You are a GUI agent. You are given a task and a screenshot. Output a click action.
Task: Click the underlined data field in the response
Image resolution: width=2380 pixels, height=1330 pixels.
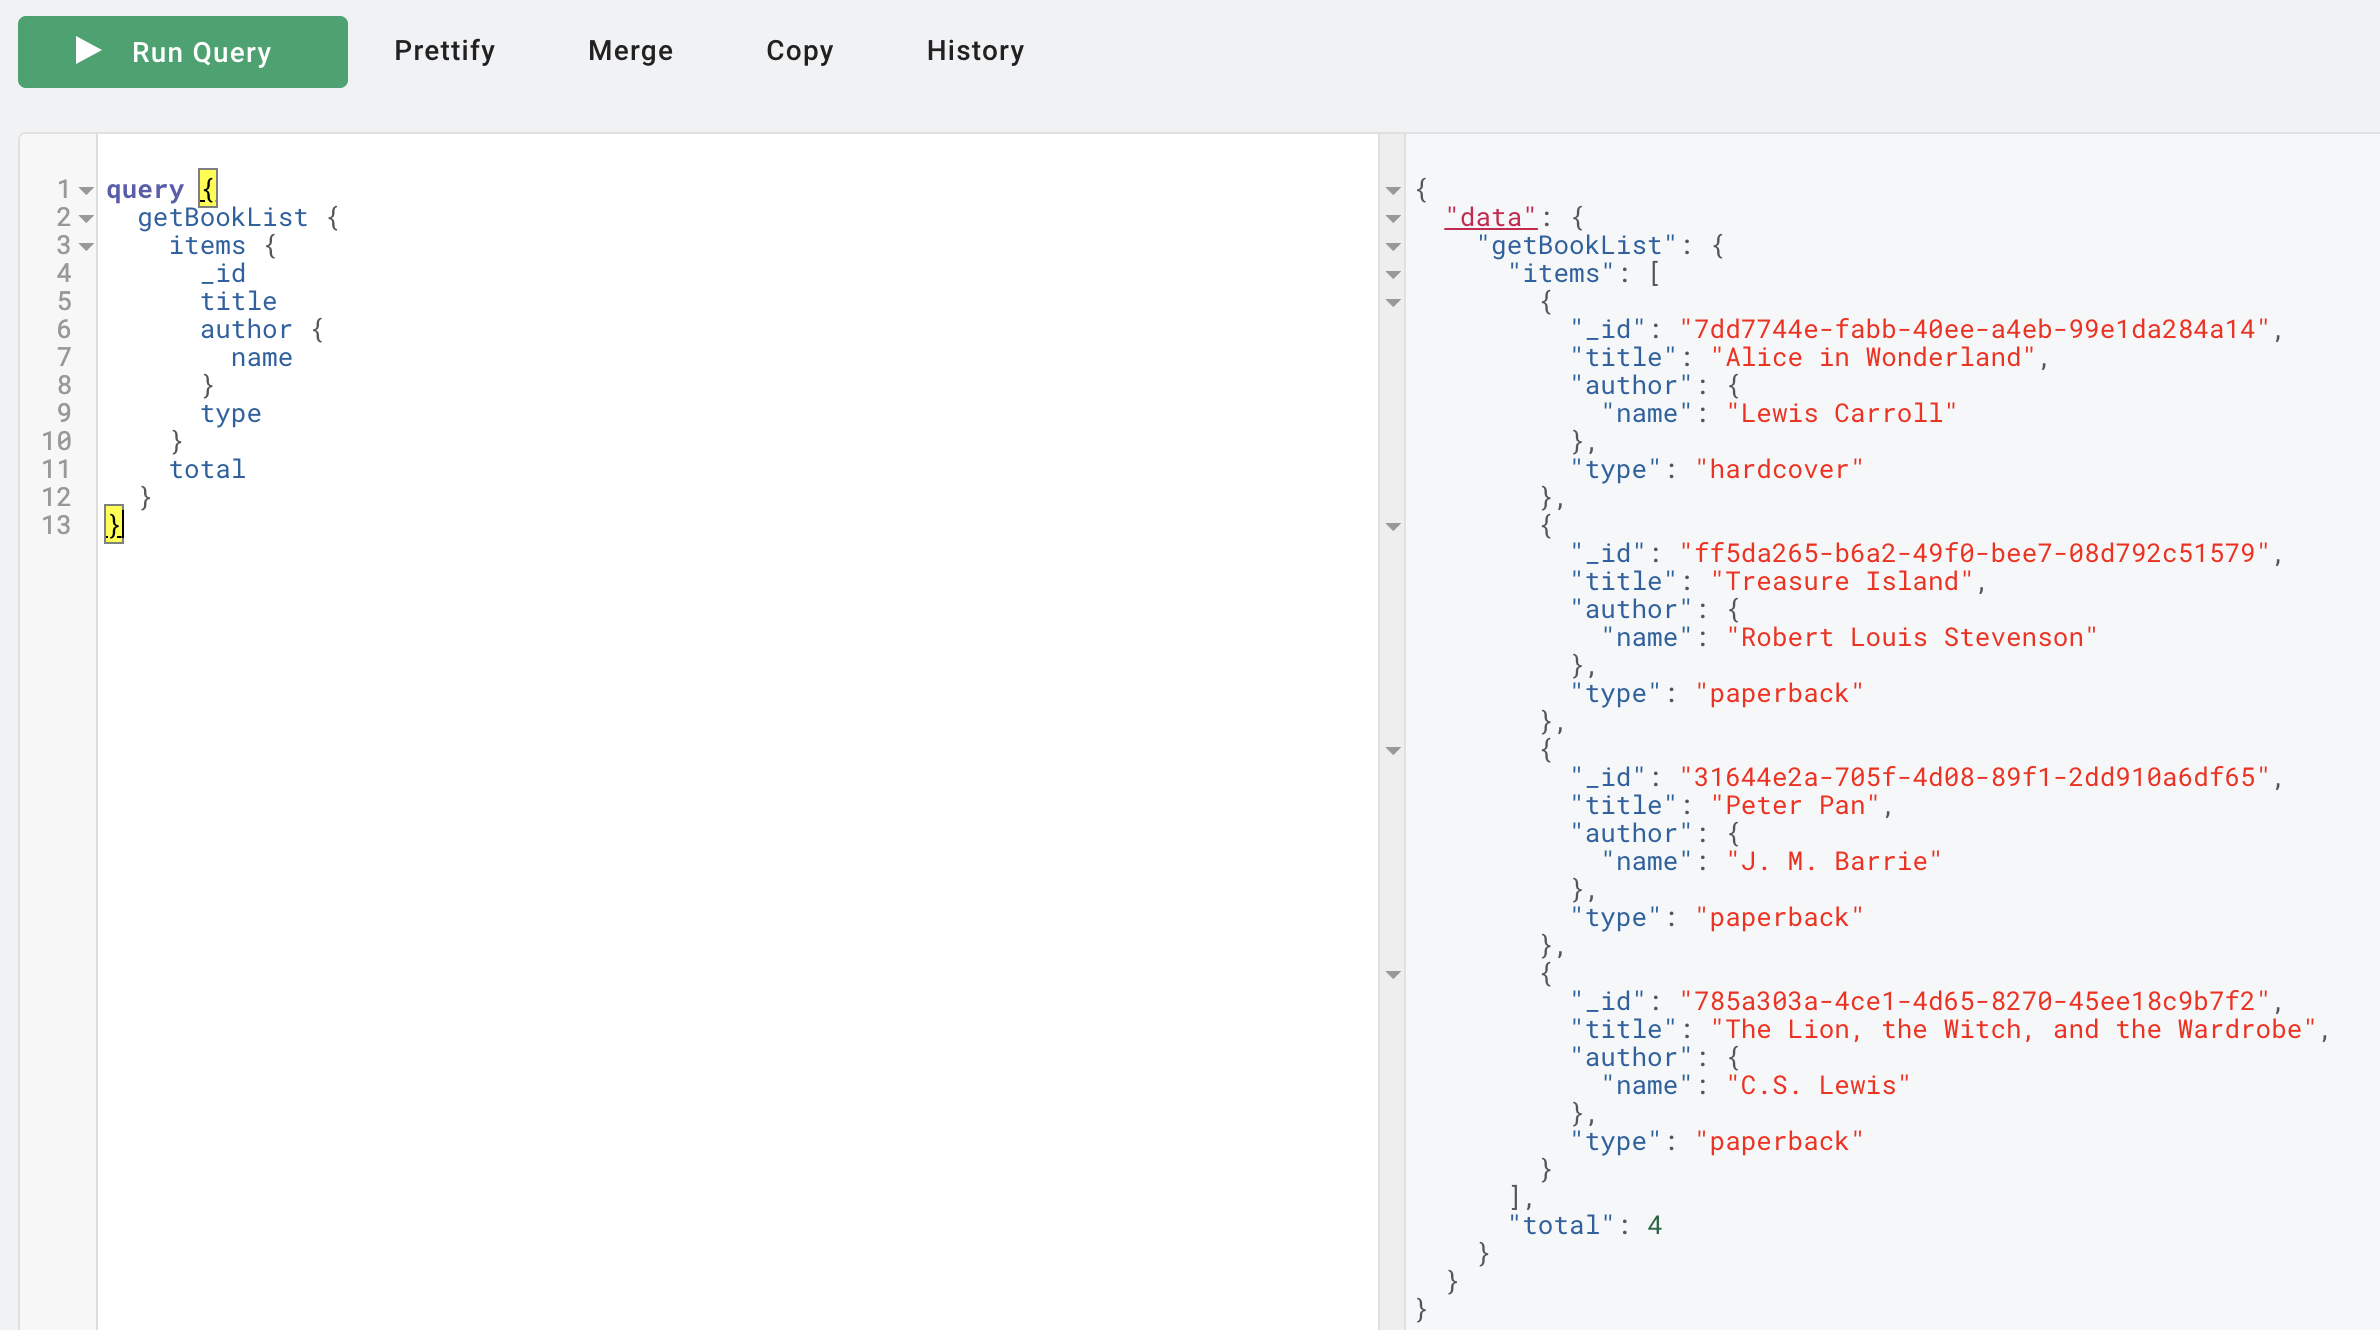(x=1489, y=216)
